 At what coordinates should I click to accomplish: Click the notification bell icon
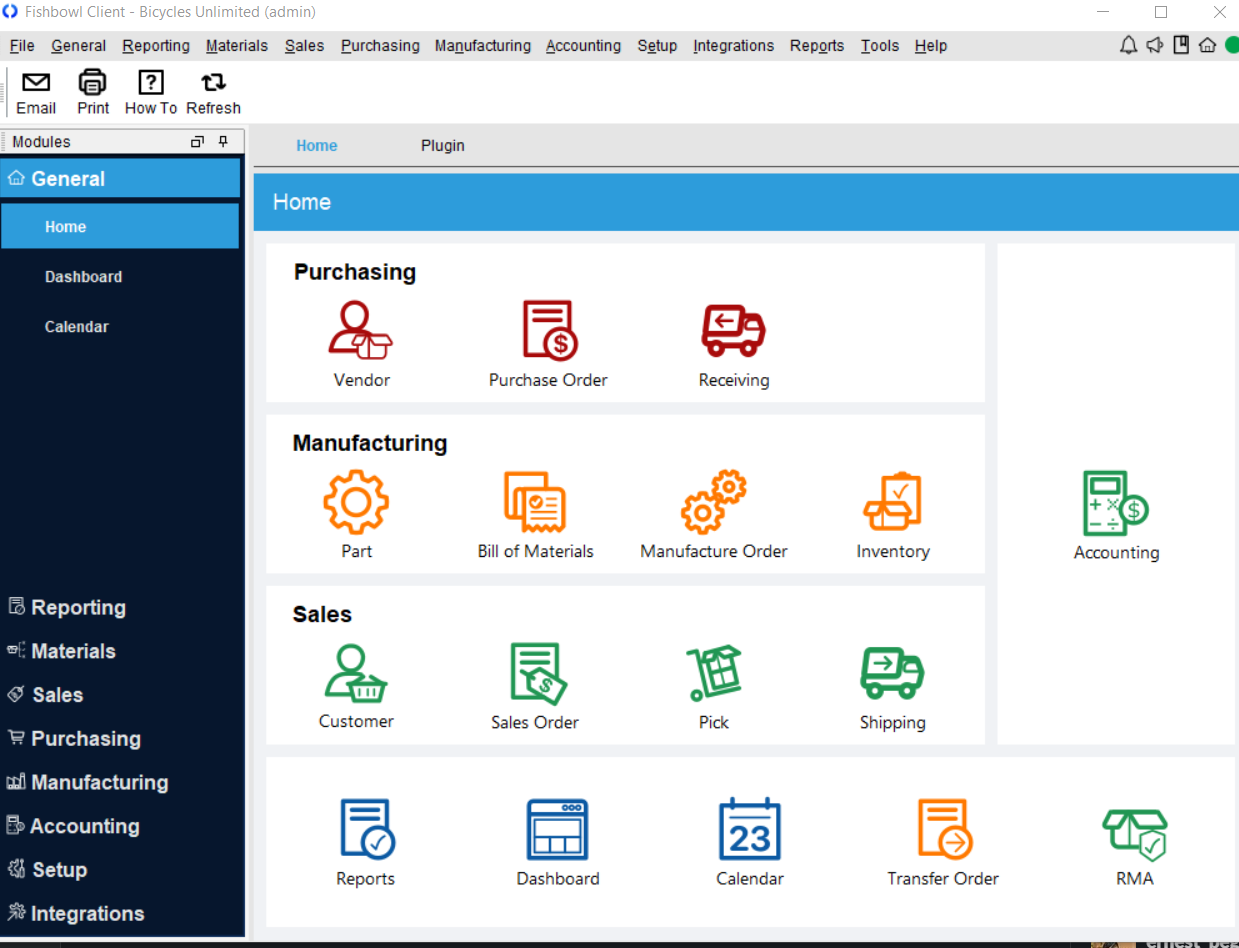(1128, 45)
